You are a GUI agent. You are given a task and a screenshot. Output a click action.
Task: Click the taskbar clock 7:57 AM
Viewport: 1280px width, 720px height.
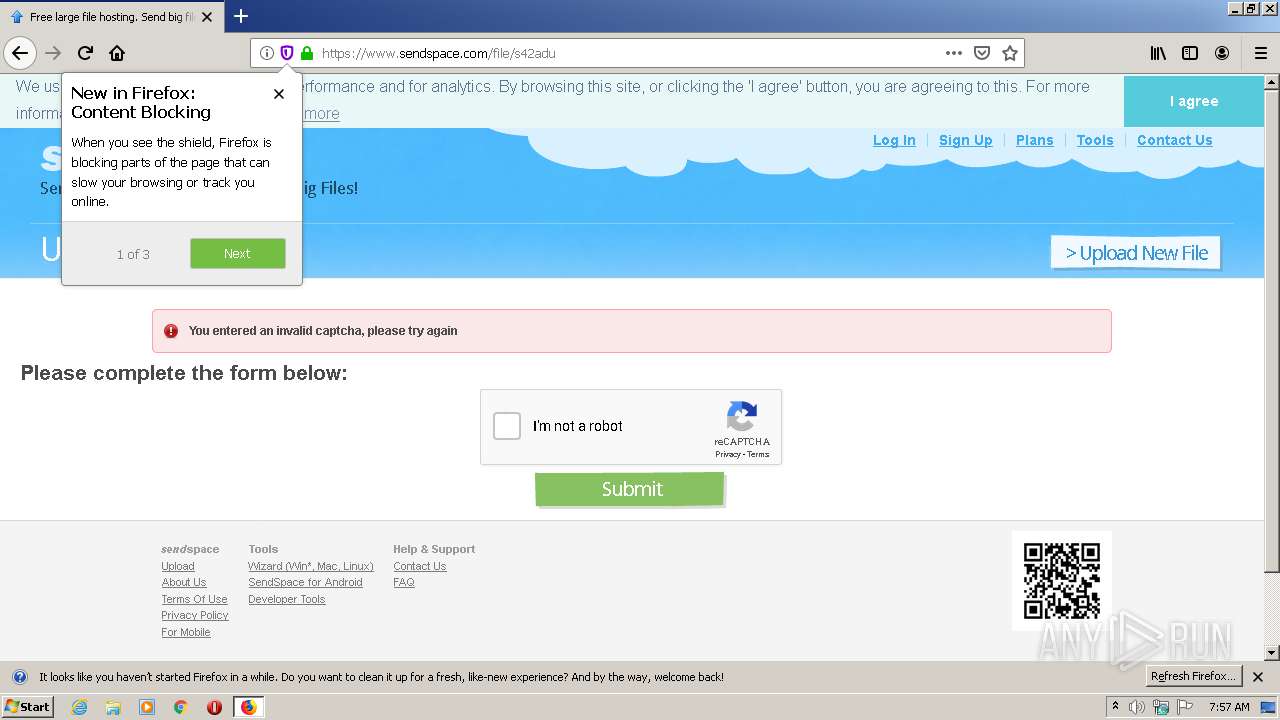[1229, 707]
